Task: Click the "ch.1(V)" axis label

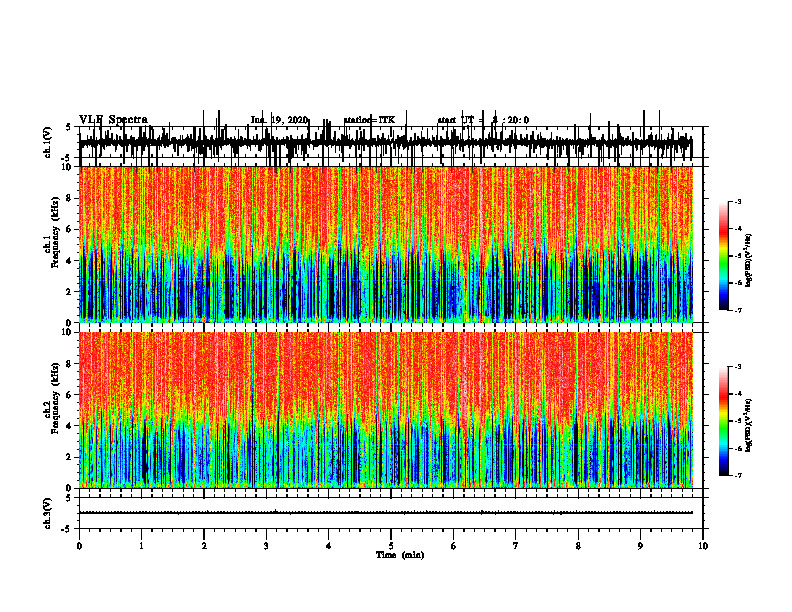Action: [47, 142]
